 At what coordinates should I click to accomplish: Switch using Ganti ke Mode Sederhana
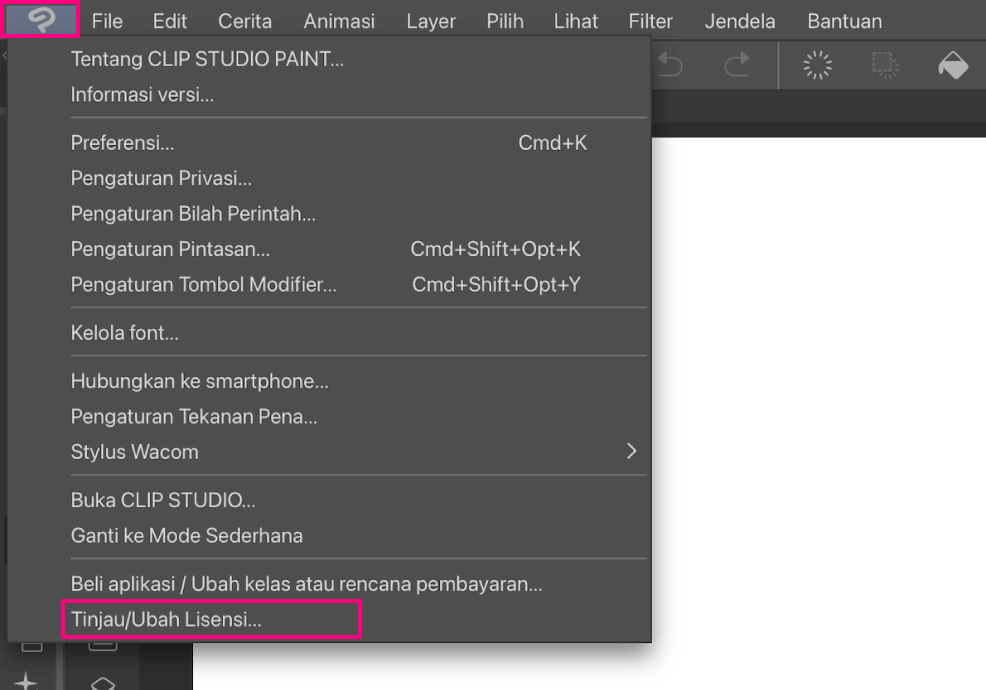point(187,536)
